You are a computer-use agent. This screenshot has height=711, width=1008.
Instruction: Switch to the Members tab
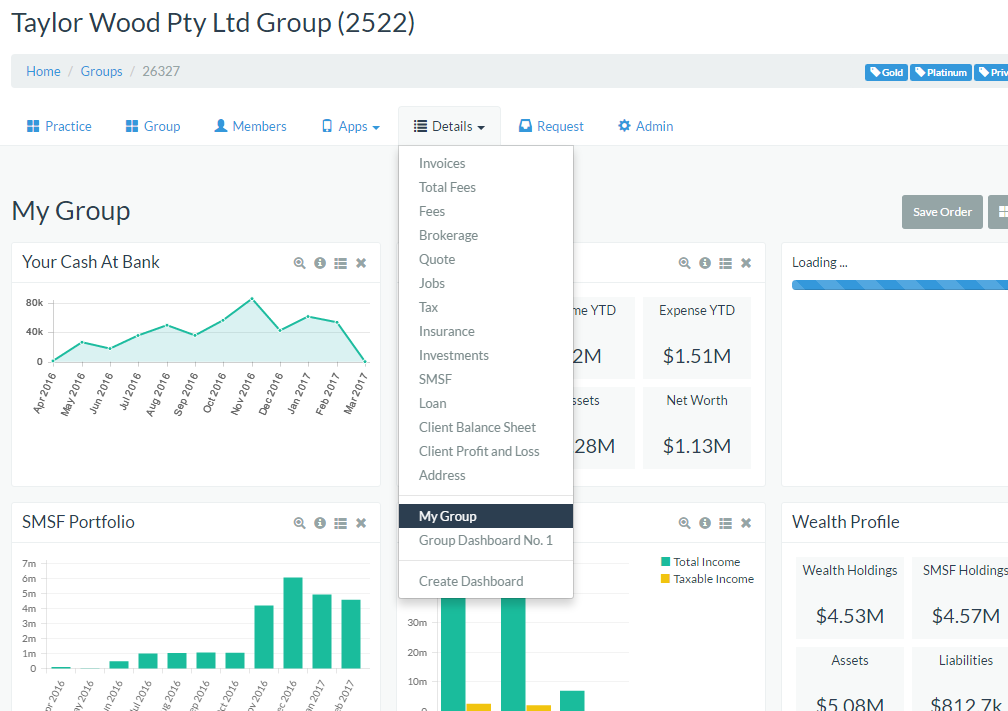click(x=250, y=127)
